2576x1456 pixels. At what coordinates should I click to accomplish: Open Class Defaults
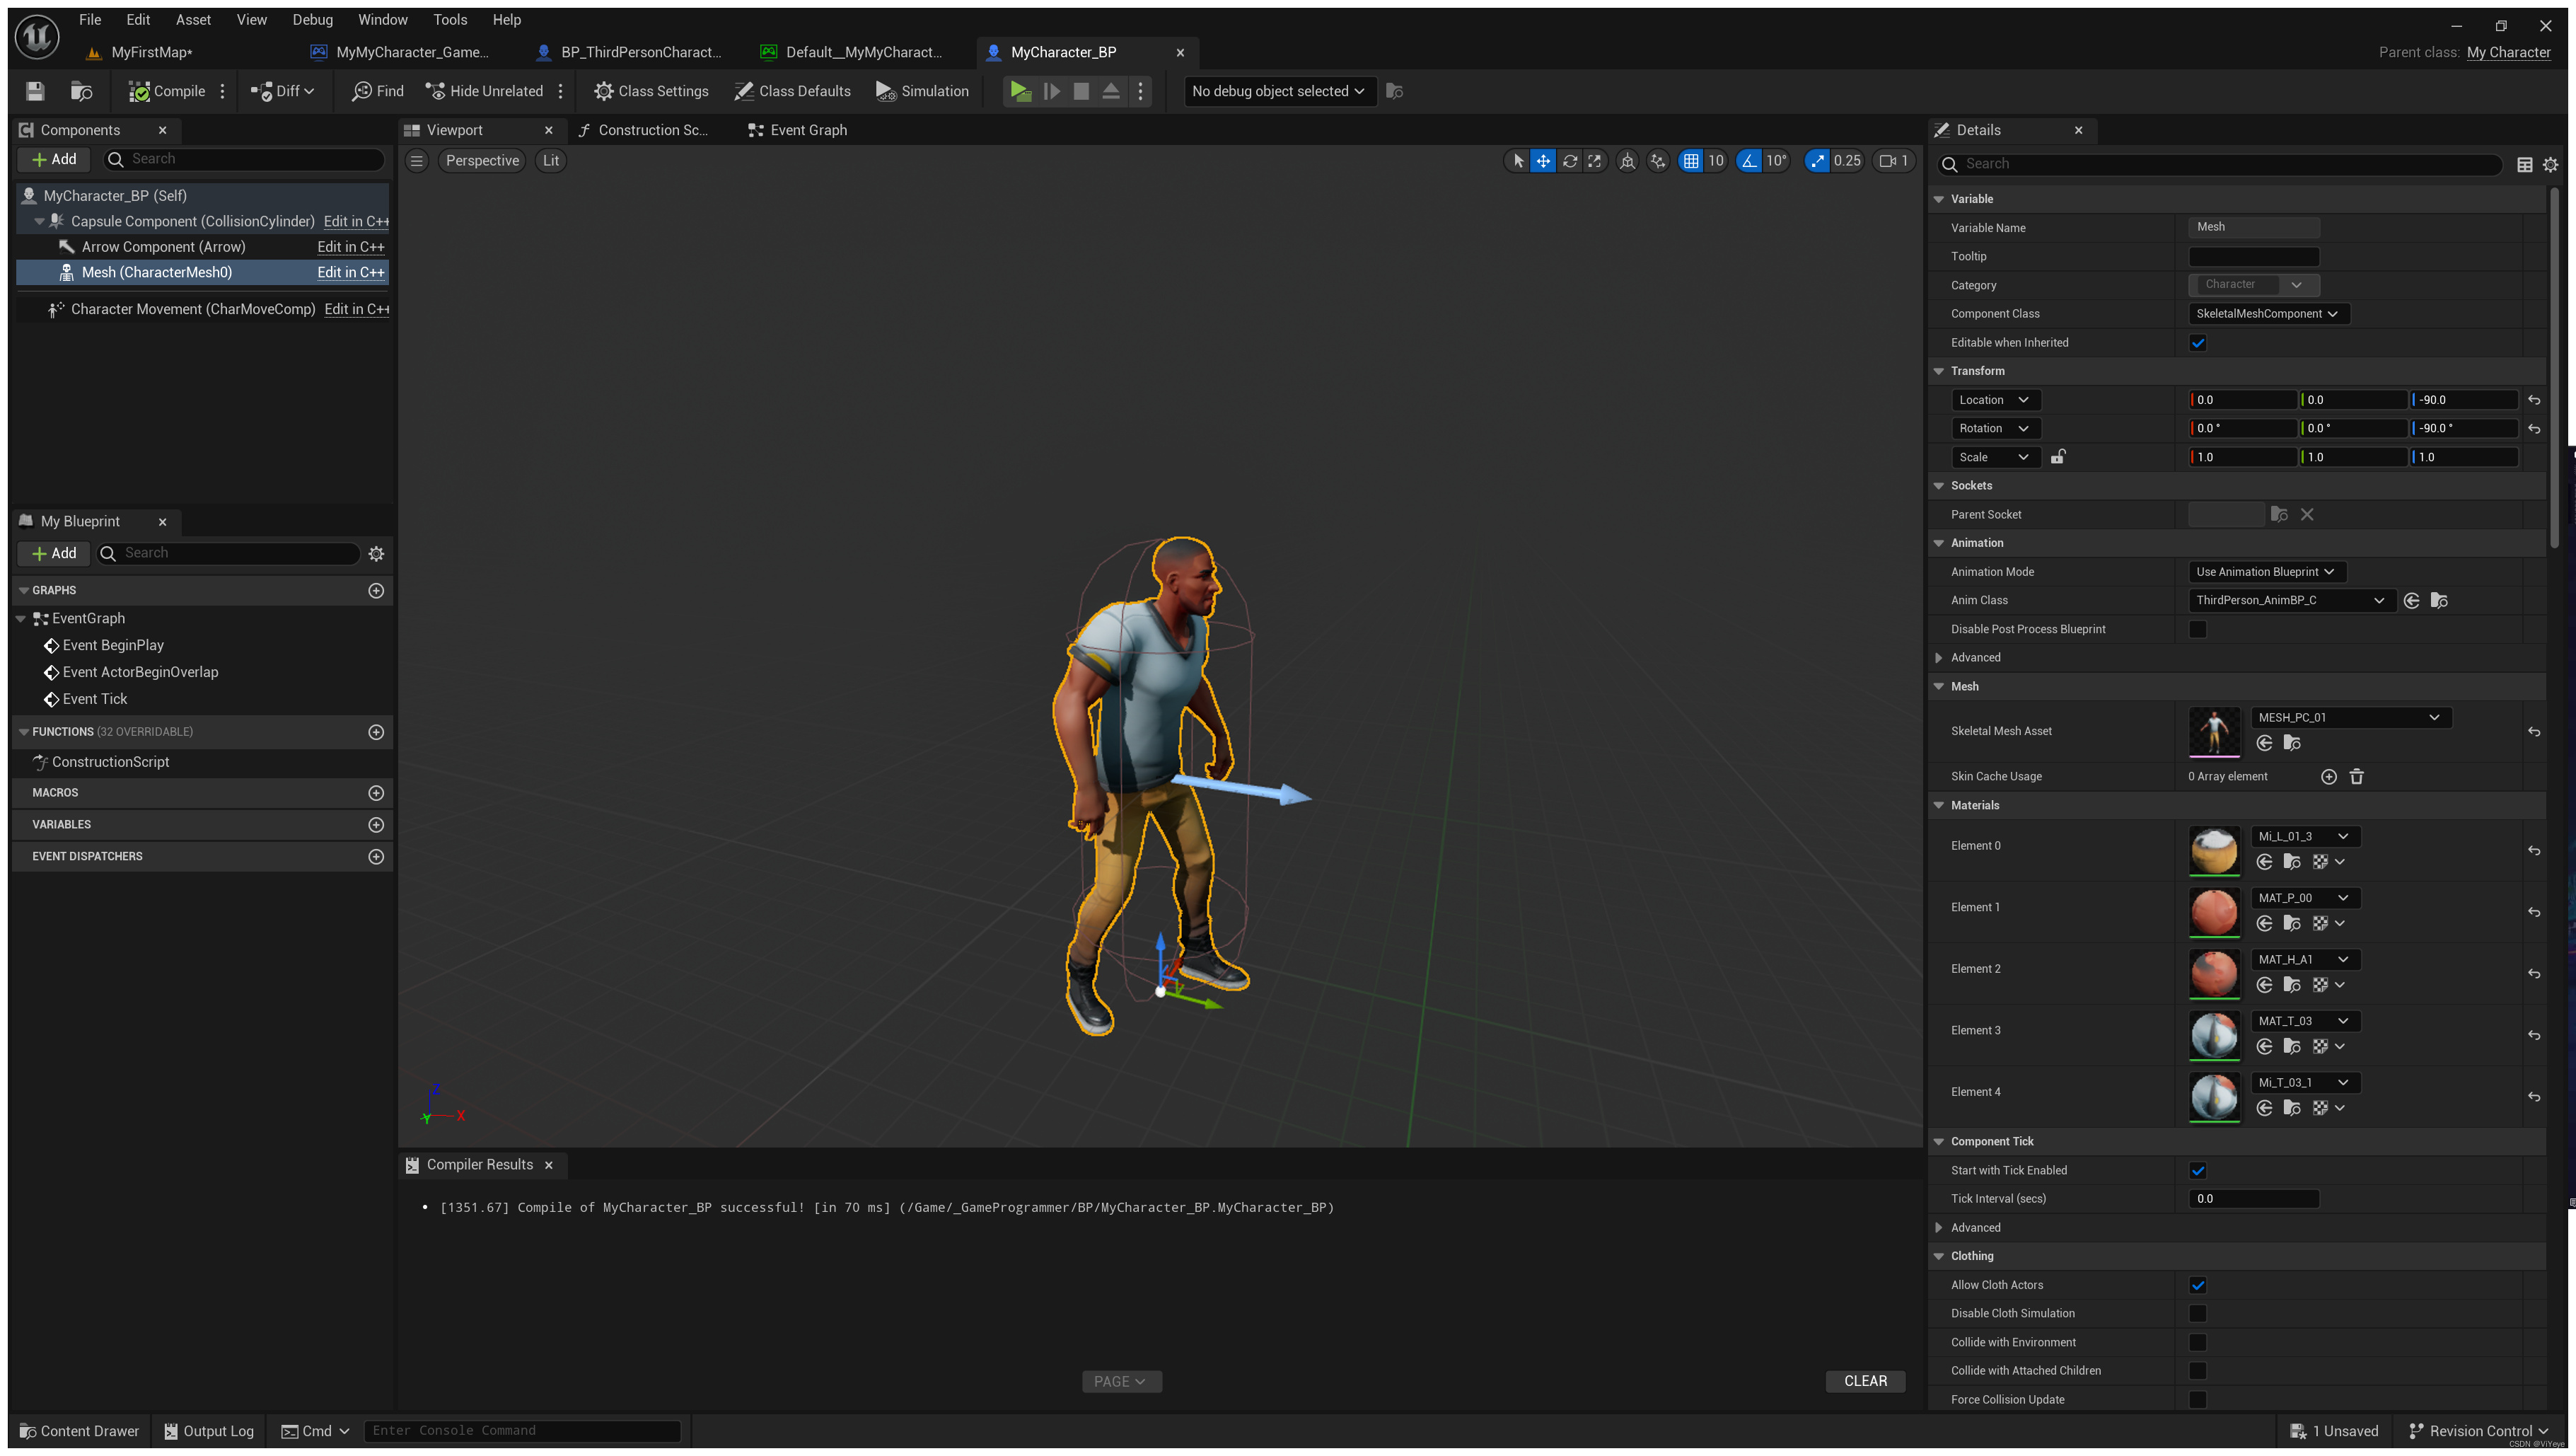[x=792, y=91]
